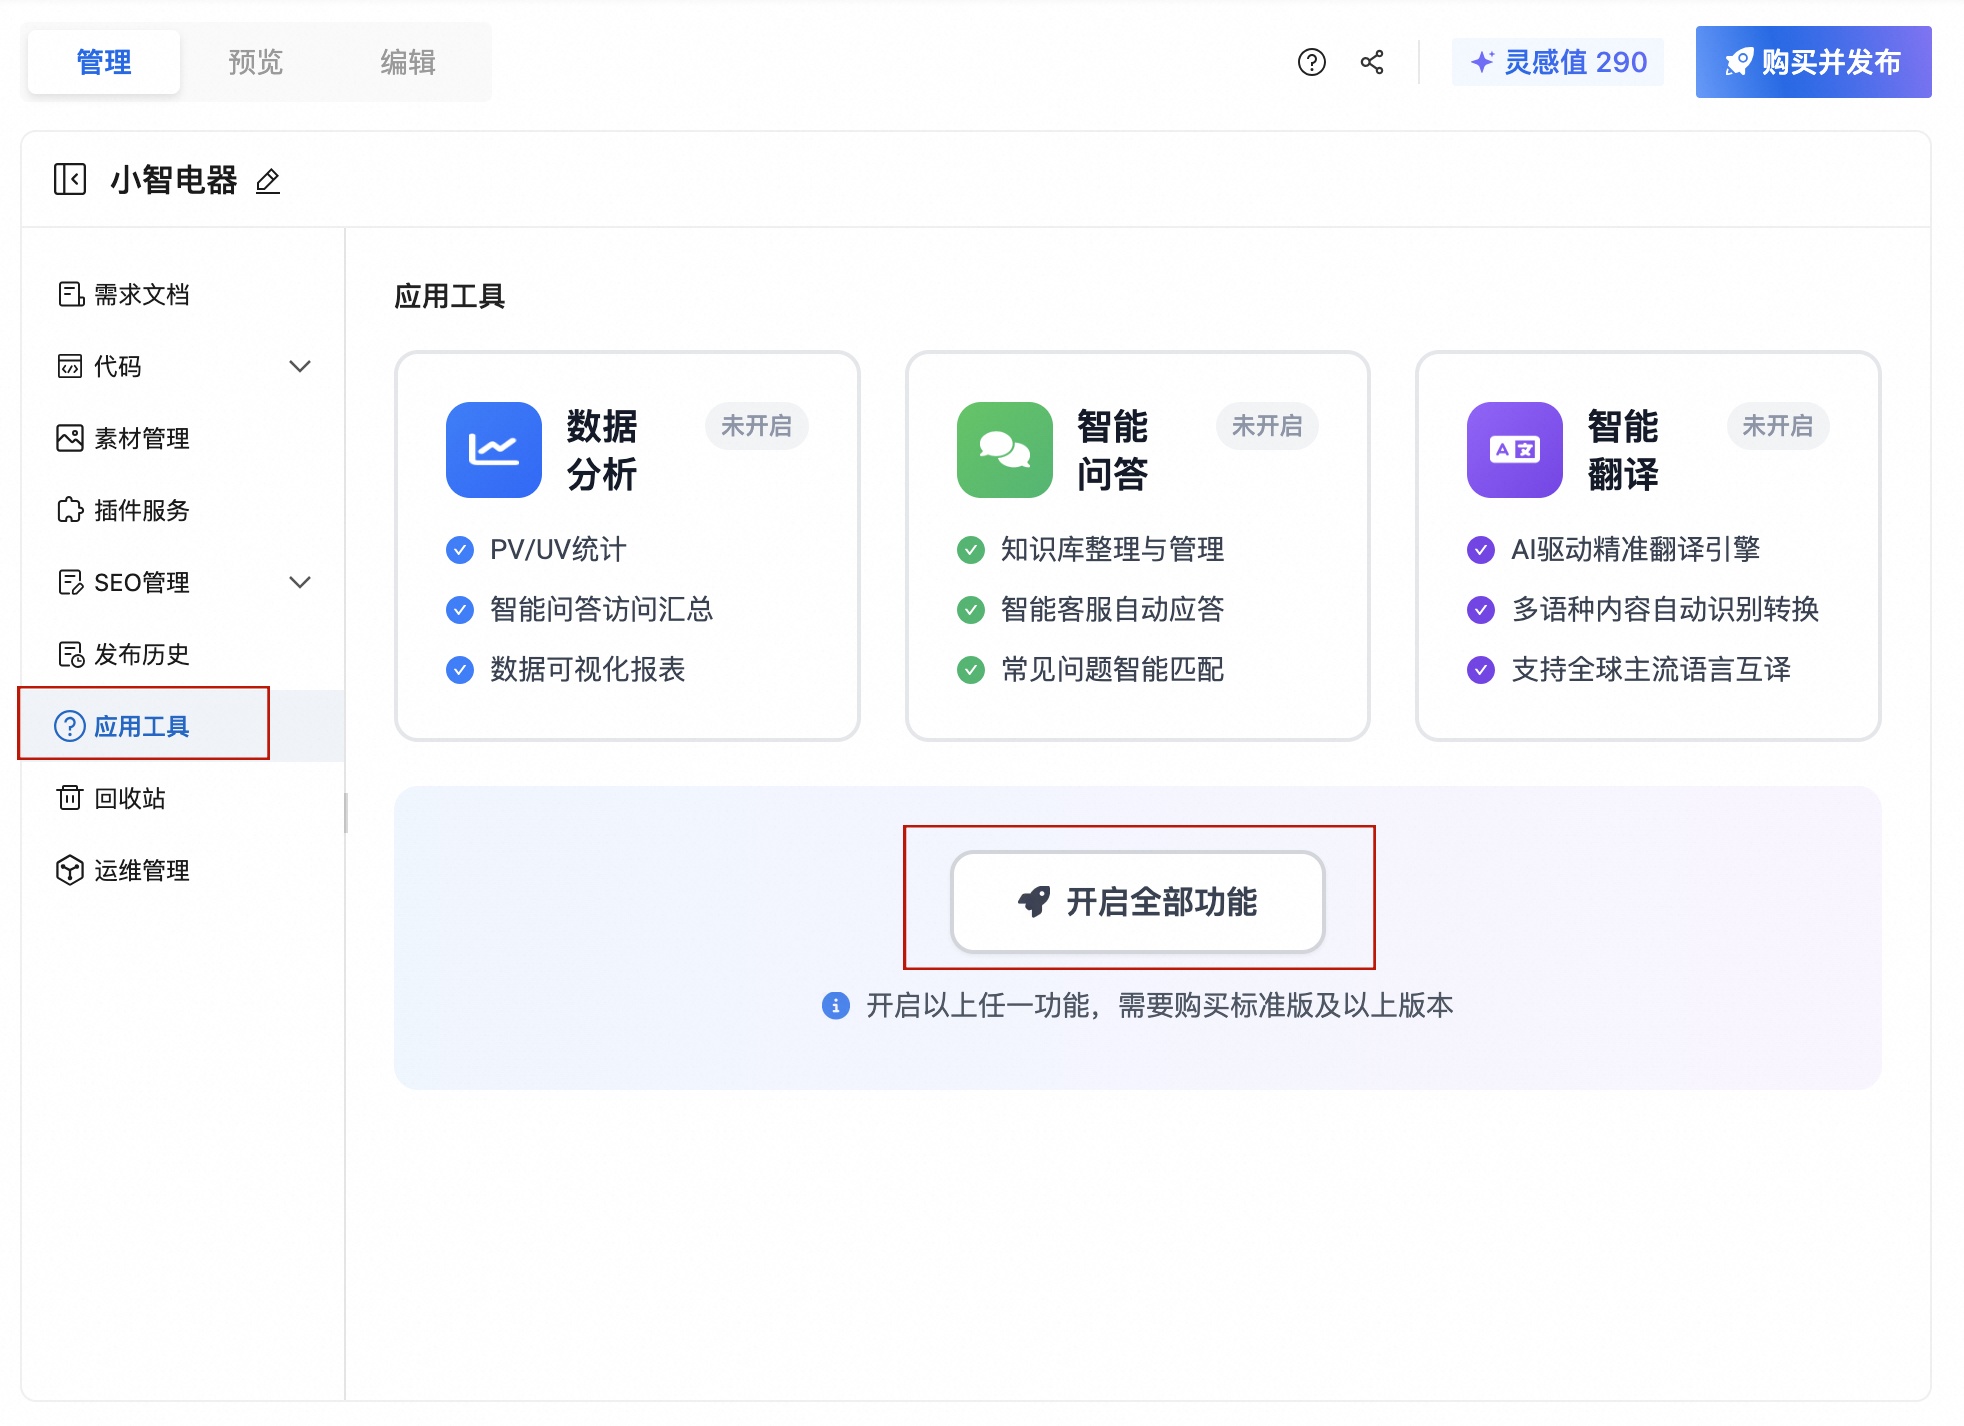Click the share icon in top bar
This screenshot has width=1964, height=1426.
(x=1372, y=62)
